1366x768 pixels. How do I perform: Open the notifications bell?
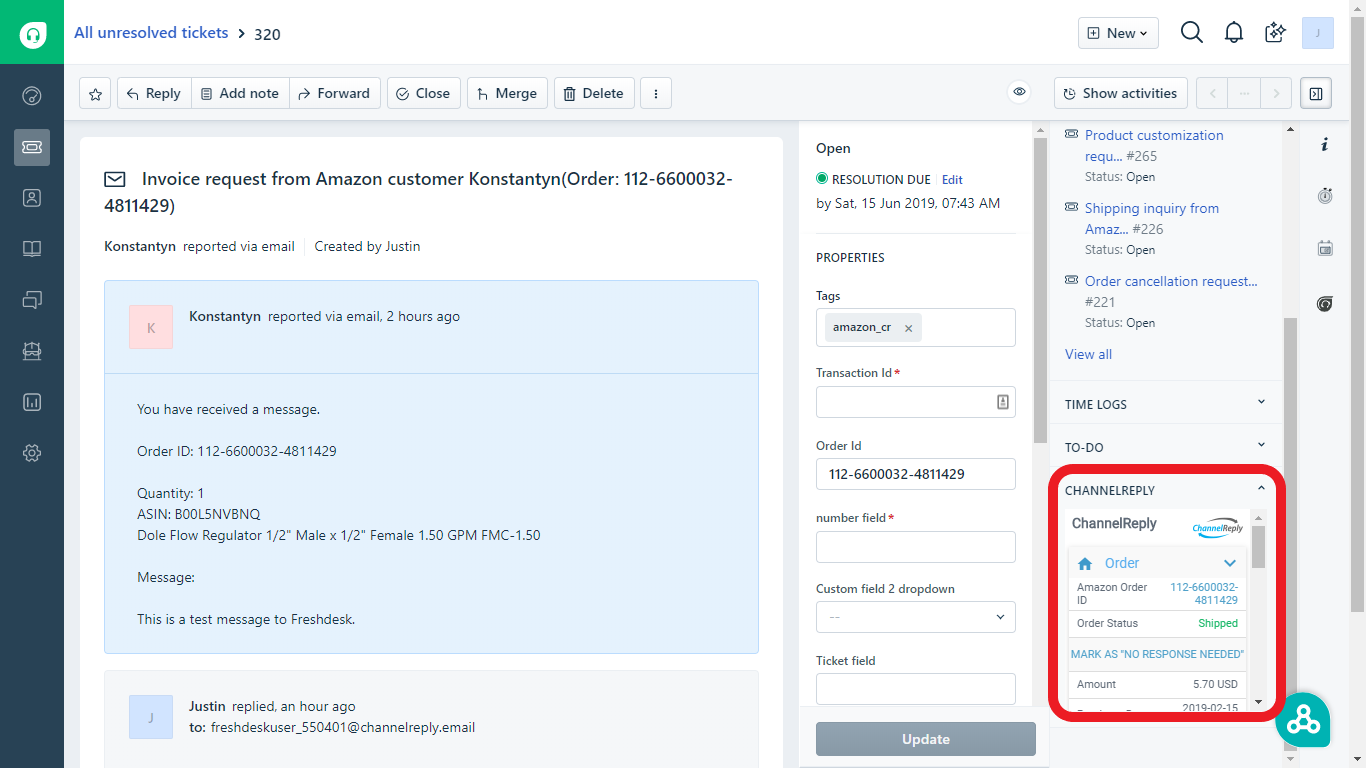(1234, 33)
